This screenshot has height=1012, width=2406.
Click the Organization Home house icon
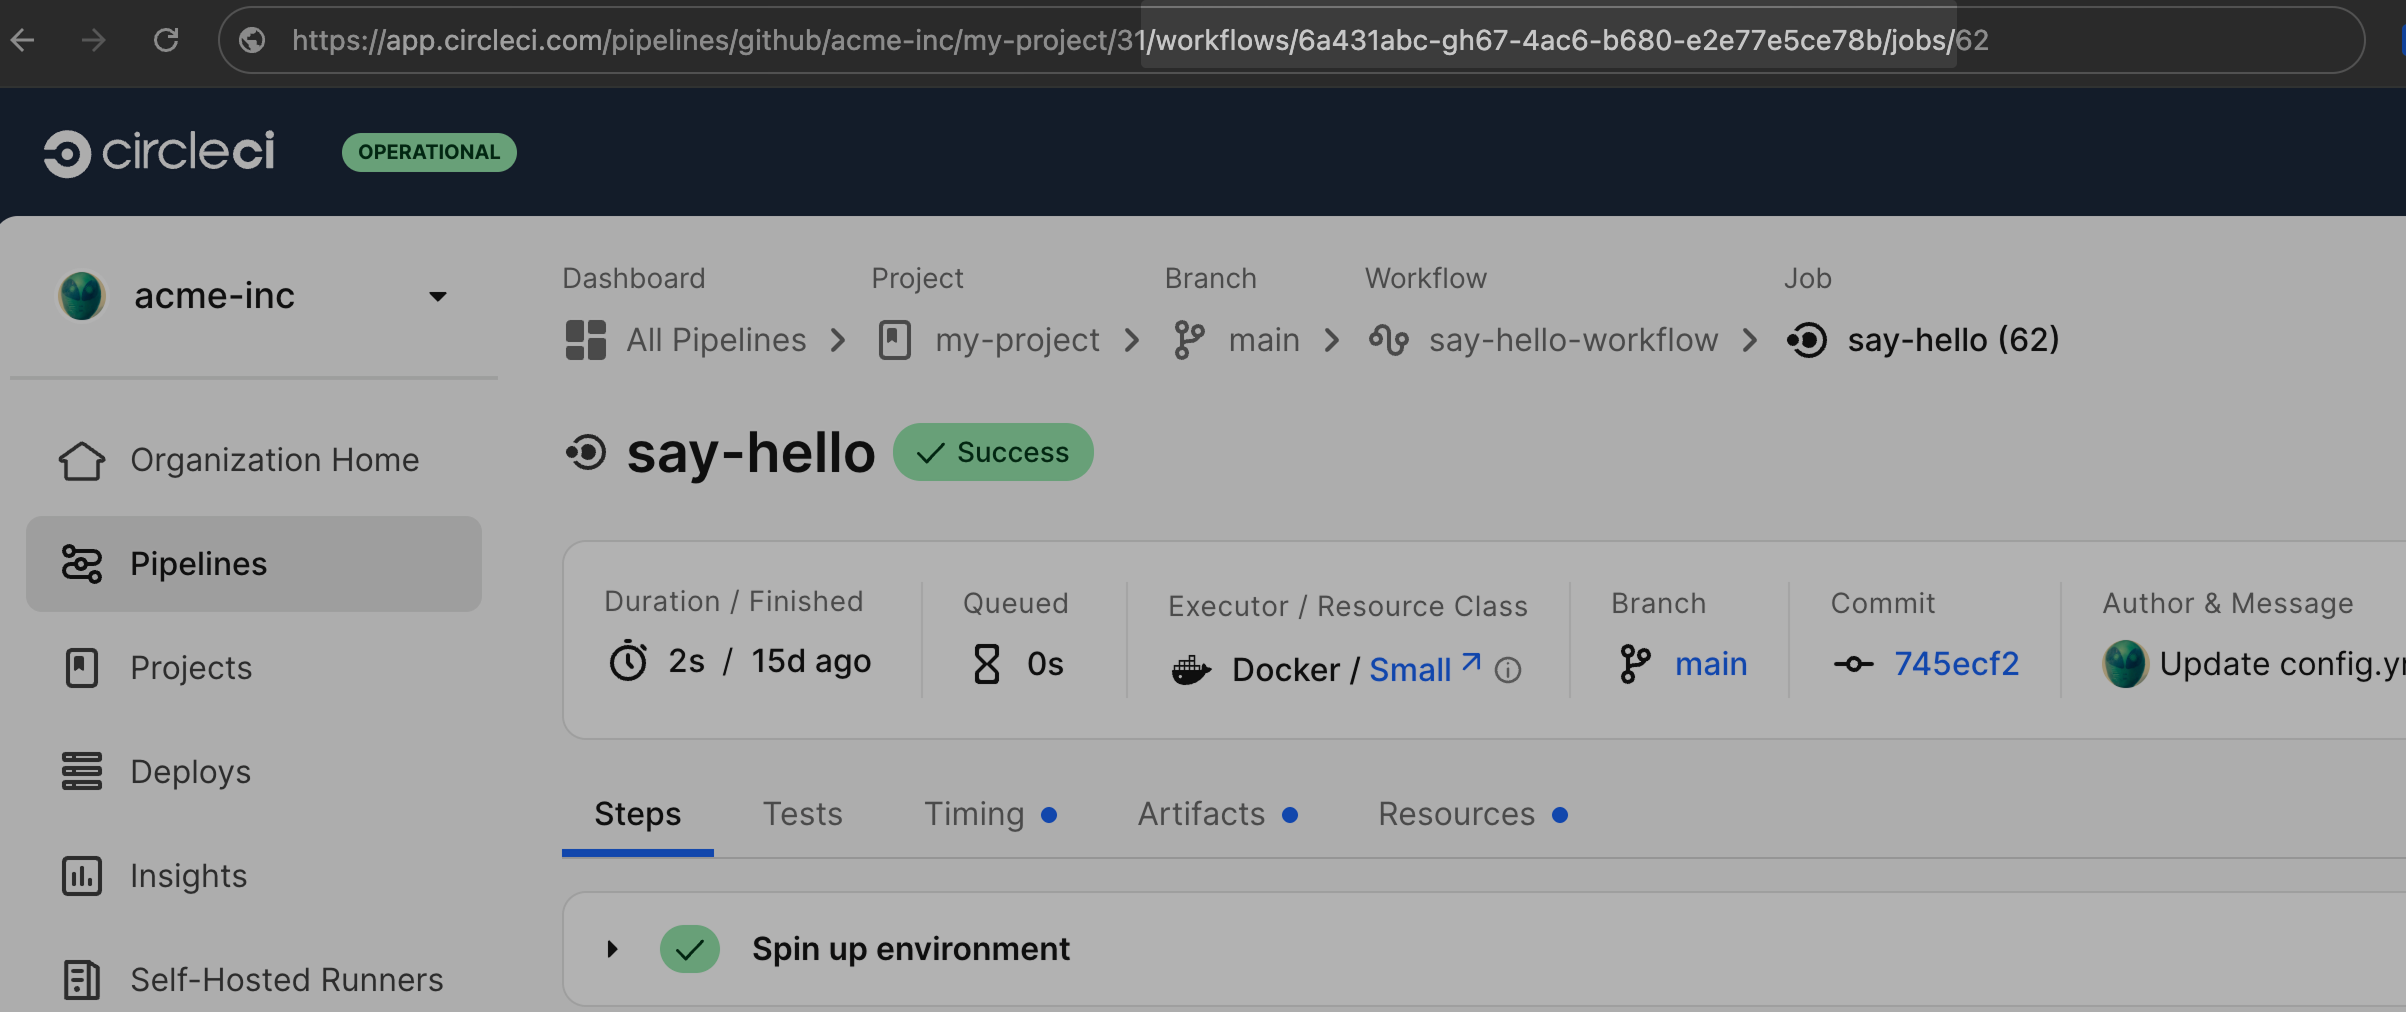(x=81, y=460)
